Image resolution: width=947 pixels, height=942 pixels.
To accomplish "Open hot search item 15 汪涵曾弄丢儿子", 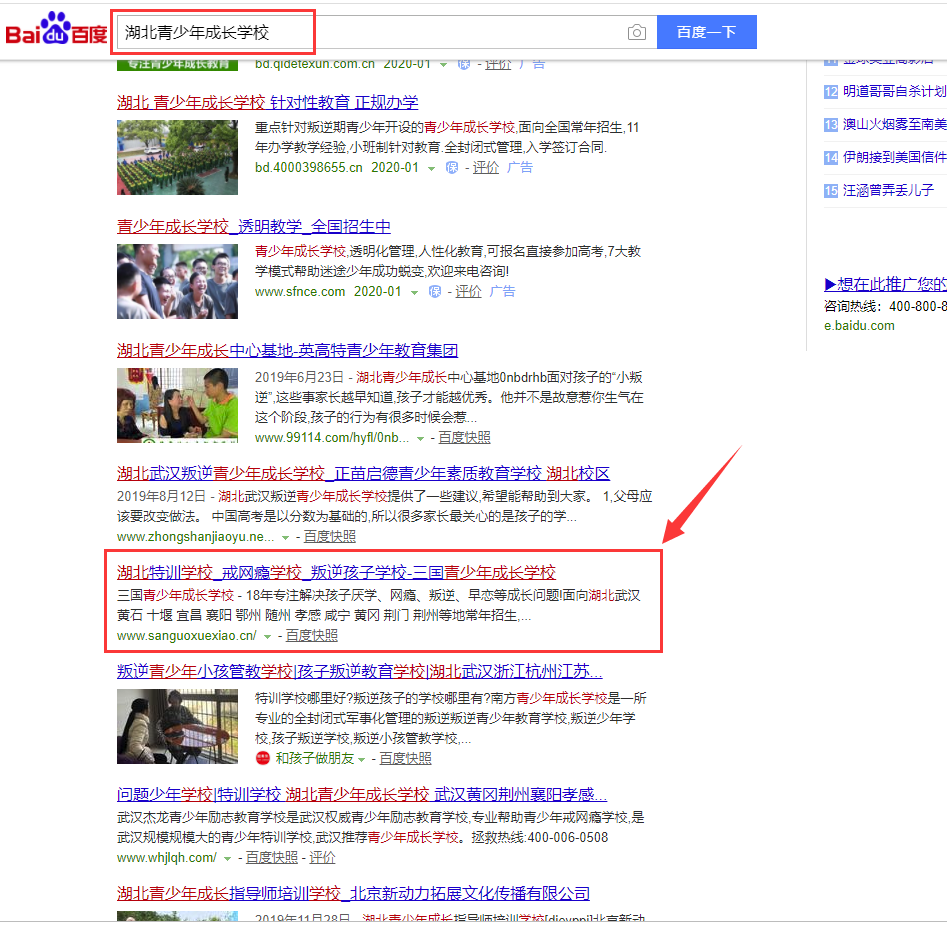I will pos(888,190).
